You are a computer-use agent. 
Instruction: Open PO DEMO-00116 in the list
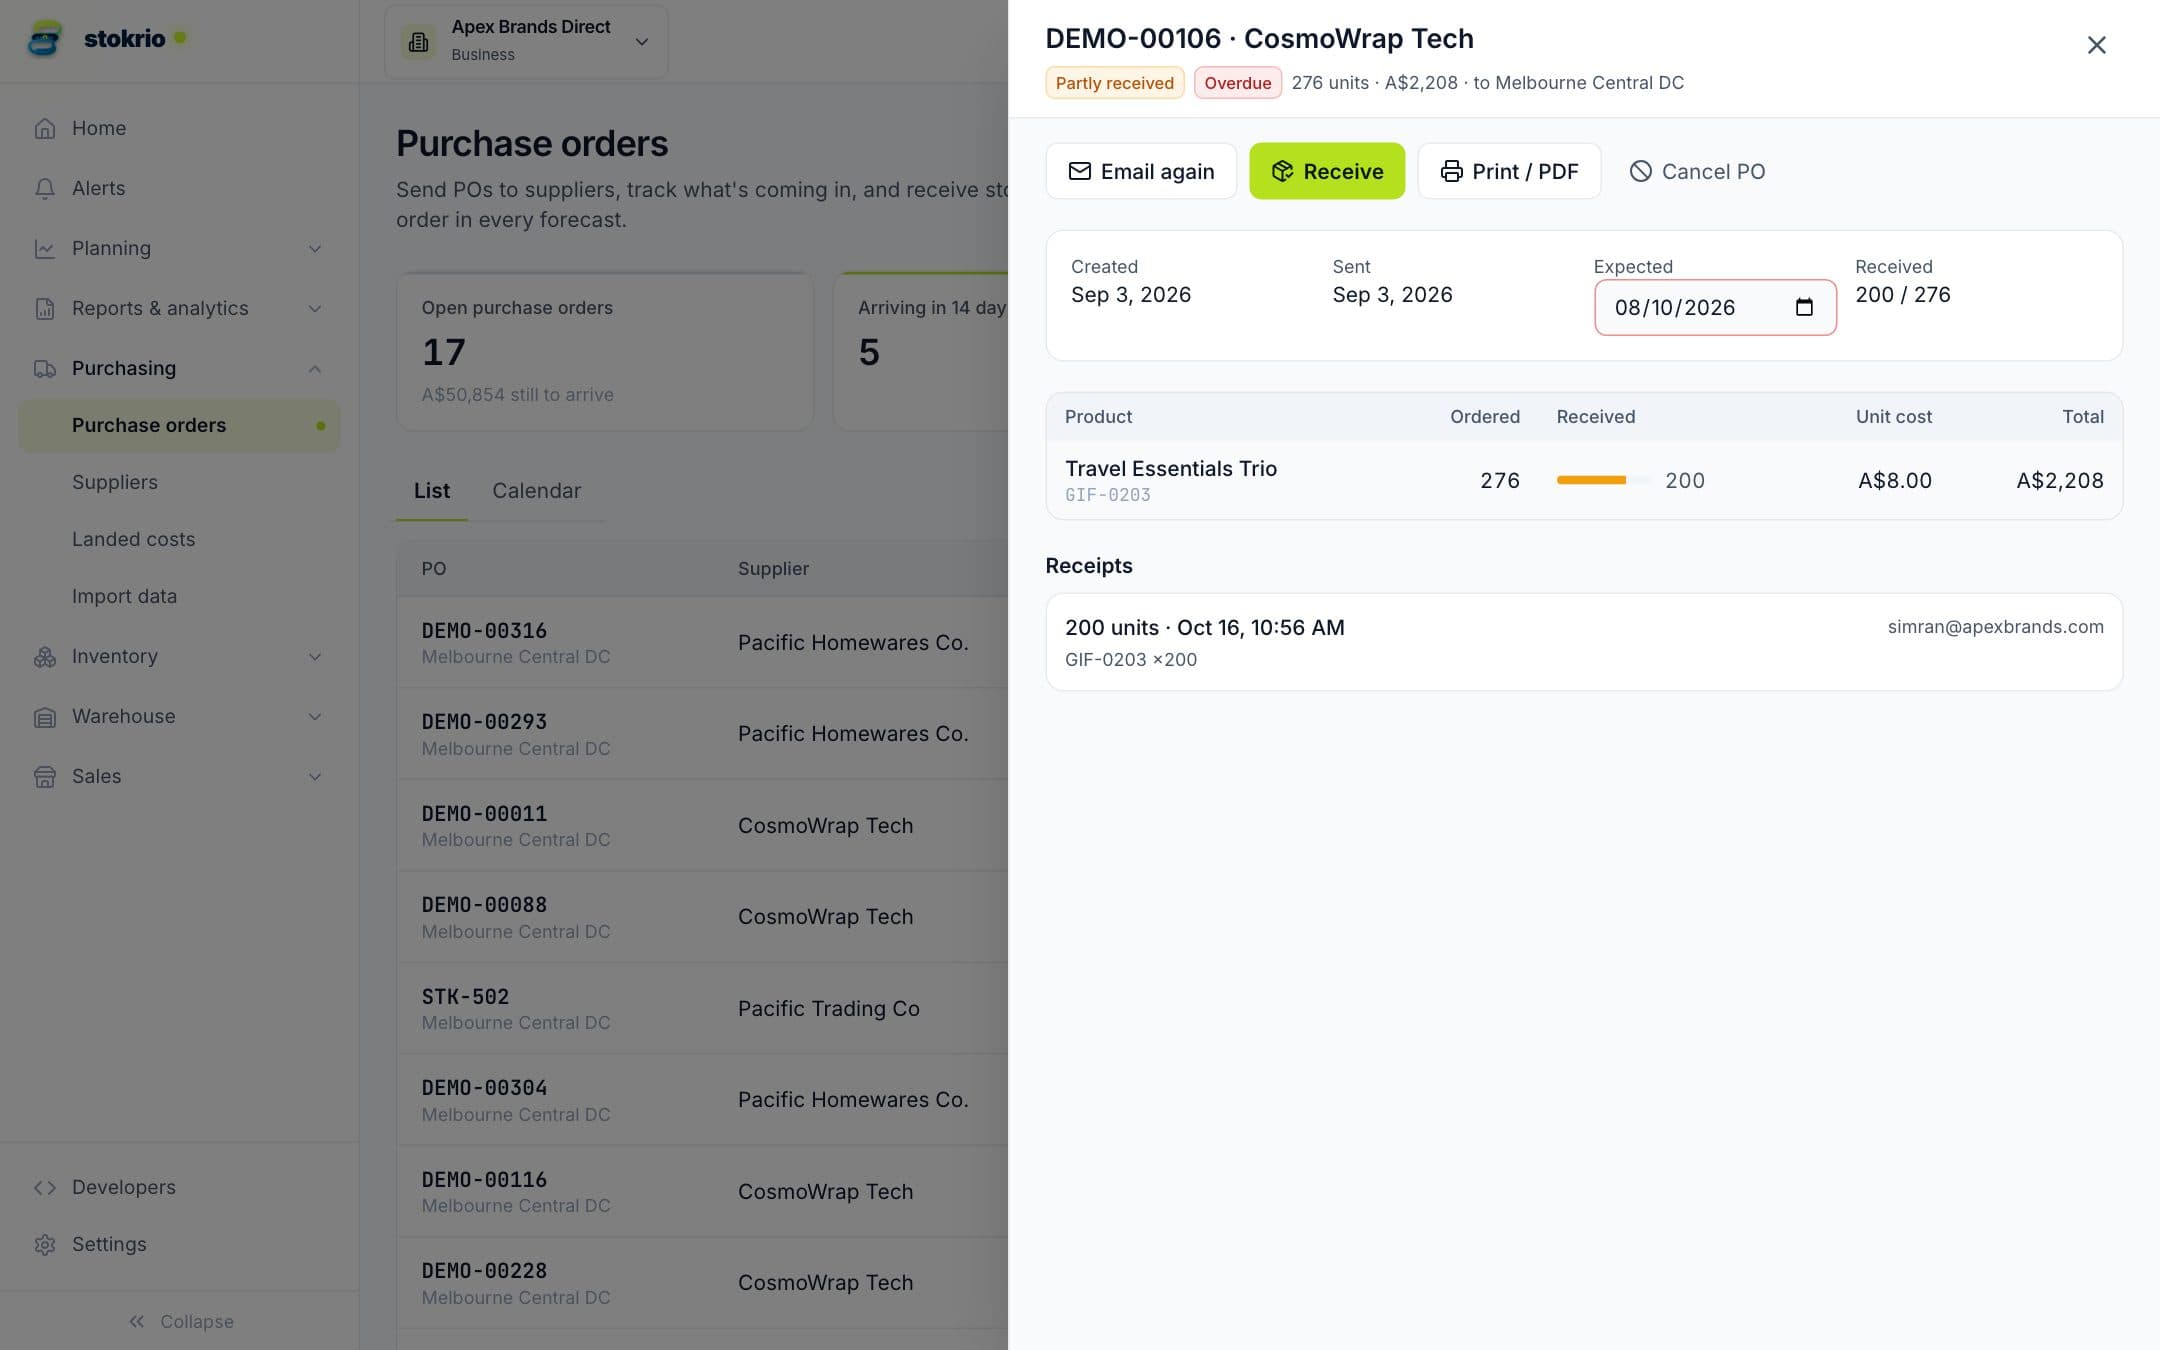point(484,1180)
